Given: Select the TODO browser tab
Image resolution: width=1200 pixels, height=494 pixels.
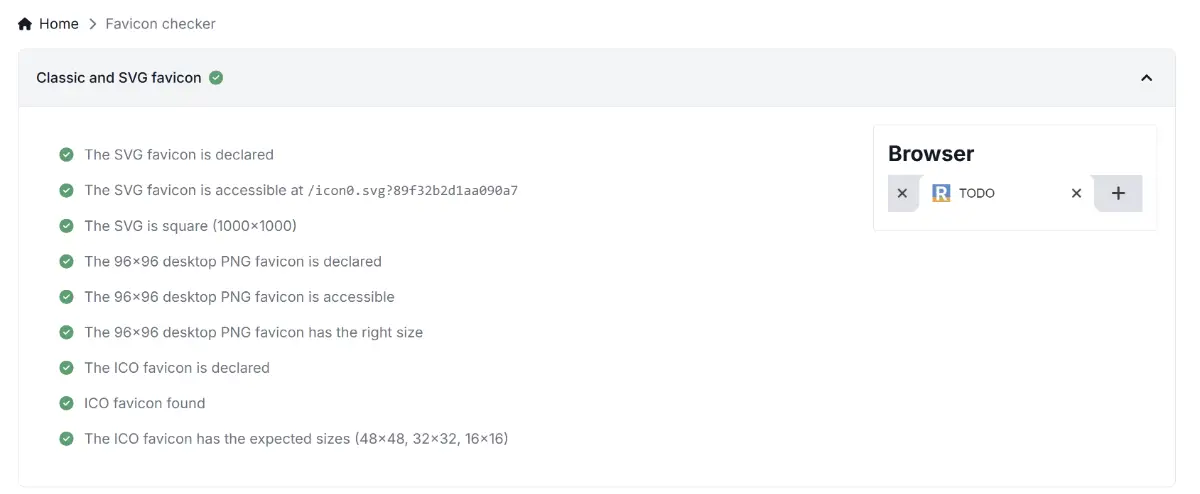Looking at the screenshot, I should pyautogui.click(x=977, y=193).
